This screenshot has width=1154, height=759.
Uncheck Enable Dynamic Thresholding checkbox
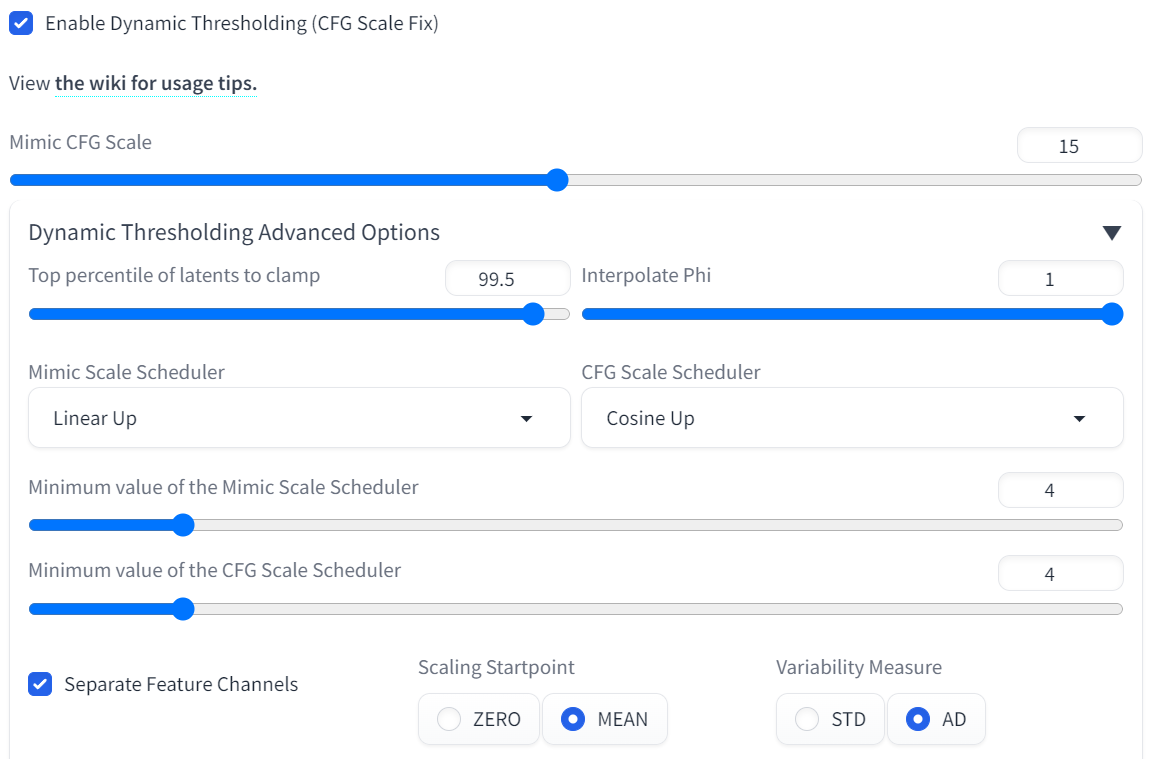(21, 23)
